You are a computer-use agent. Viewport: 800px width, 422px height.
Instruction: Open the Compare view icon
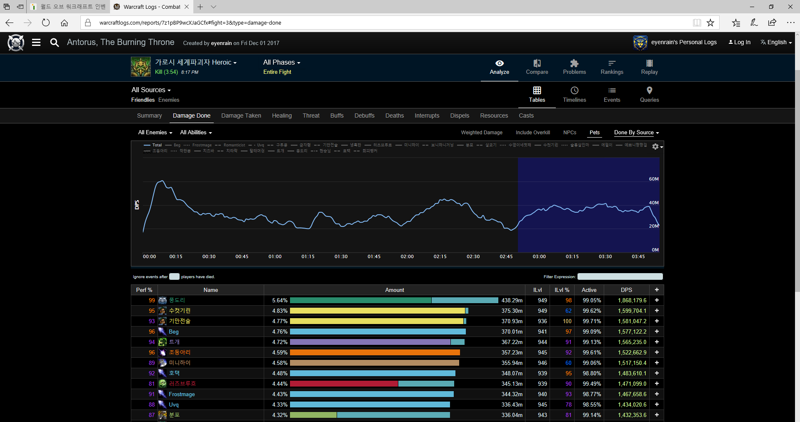[x=537, y=63]
